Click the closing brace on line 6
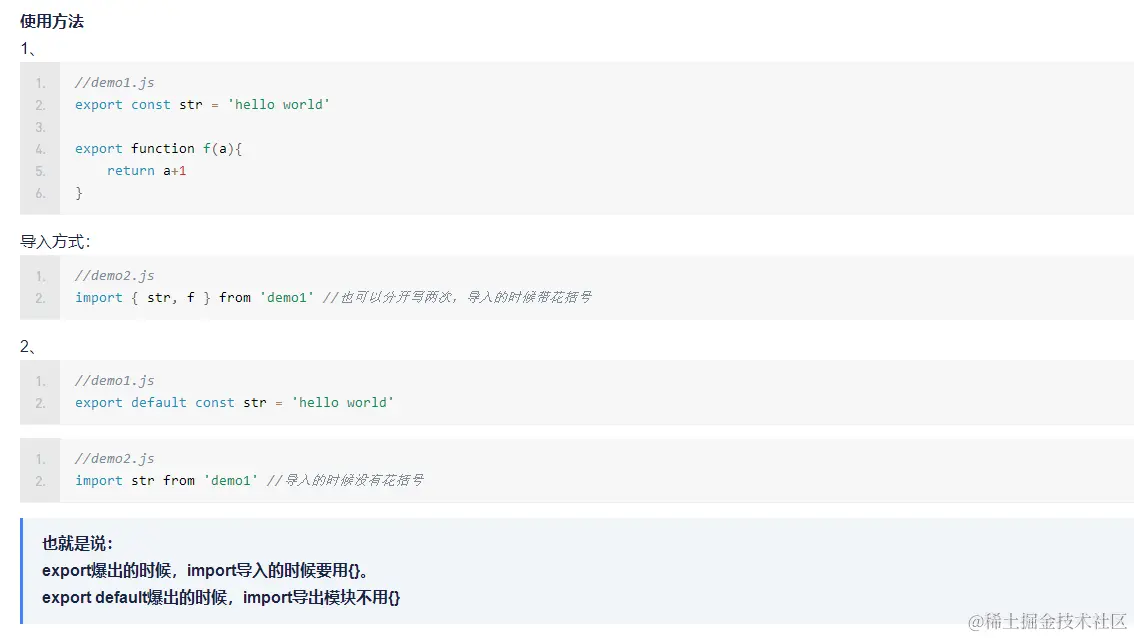Viewport: 1134px width, 638px height. pyautogui.click(x=79, y=193)
